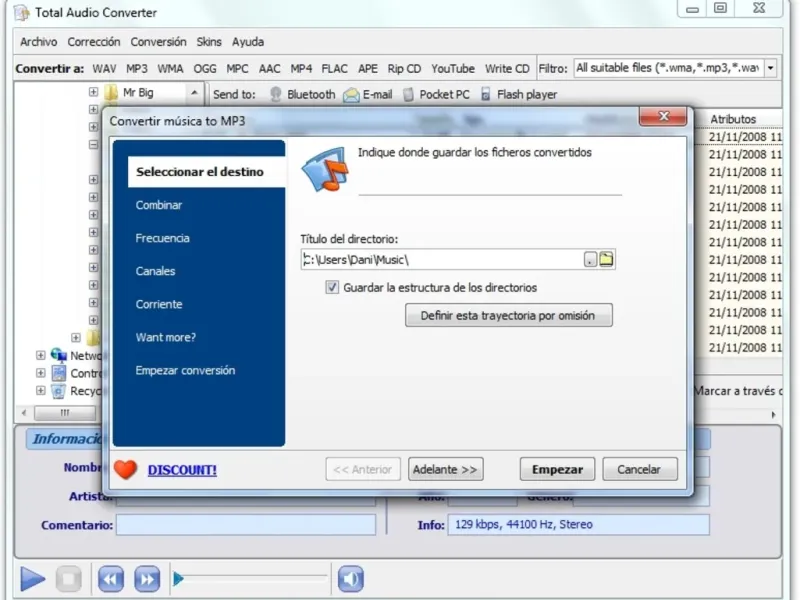Image resolution: width=800 pixels, height=600 pixels.
Task: Select the Control Panel tree item
Action: [x=77, y=373]
